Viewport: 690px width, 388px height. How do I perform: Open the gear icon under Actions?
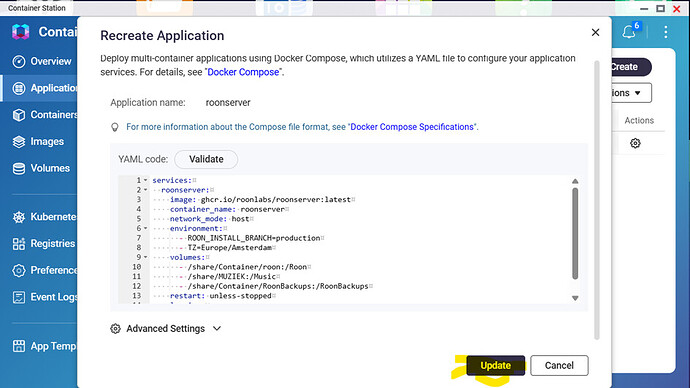635,143
